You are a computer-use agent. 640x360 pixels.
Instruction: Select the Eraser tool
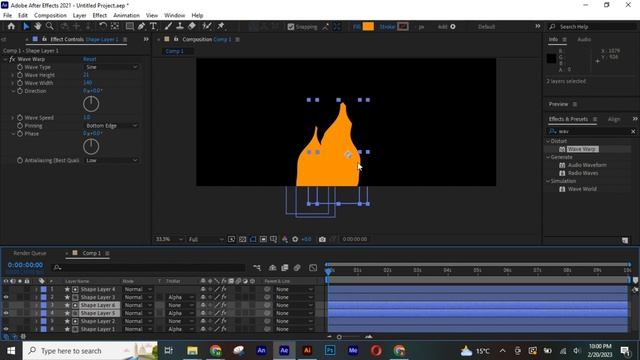pos(192,27)
